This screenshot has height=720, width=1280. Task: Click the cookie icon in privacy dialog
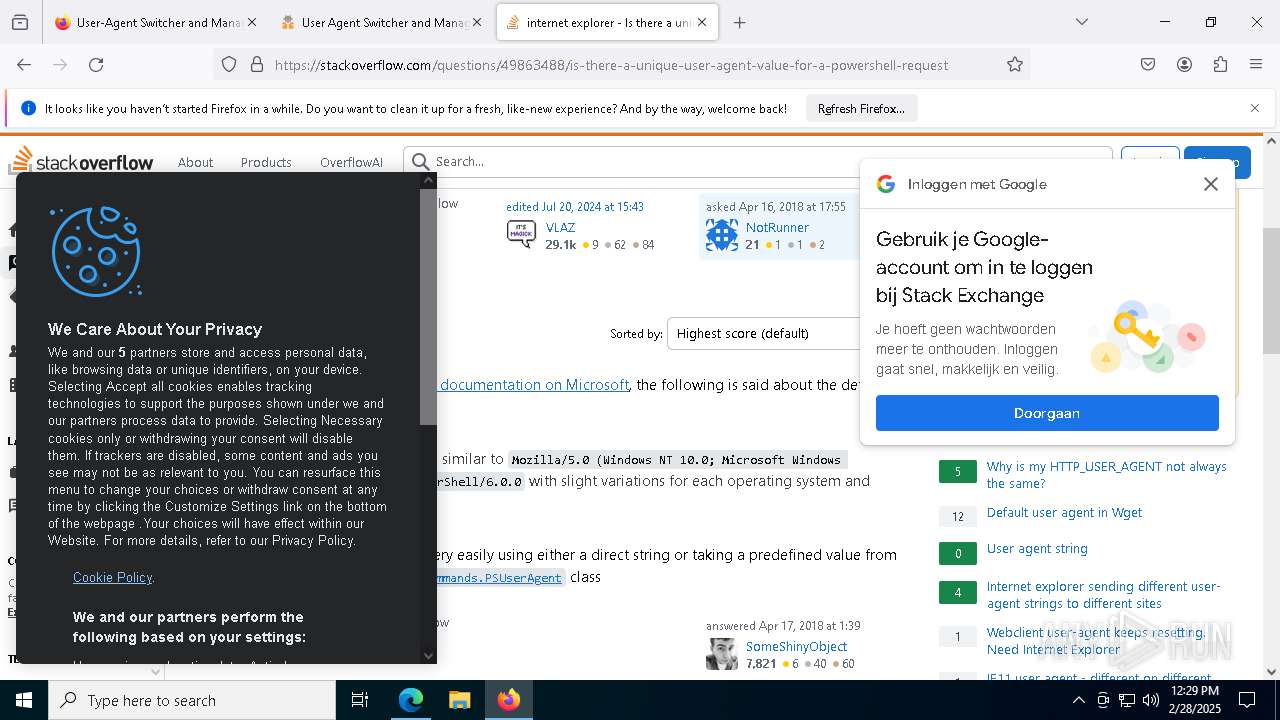tap(97, 252)
